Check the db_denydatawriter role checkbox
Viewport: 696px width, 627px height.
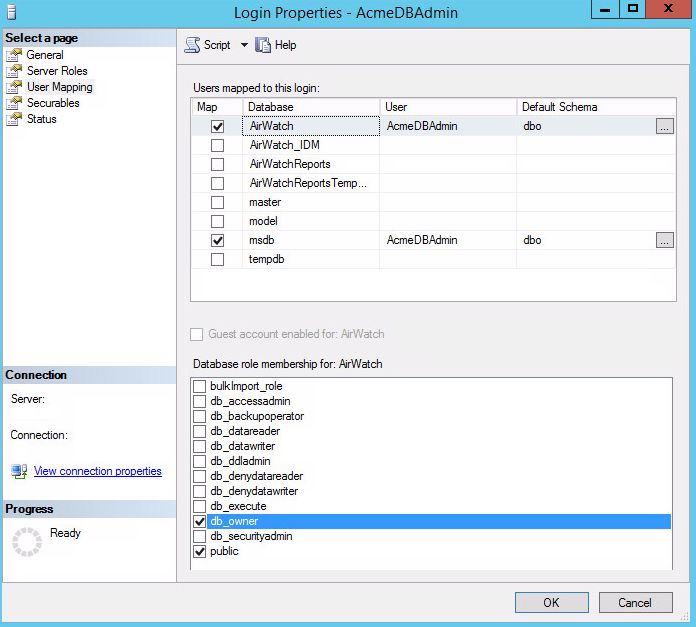pos(200,491)
